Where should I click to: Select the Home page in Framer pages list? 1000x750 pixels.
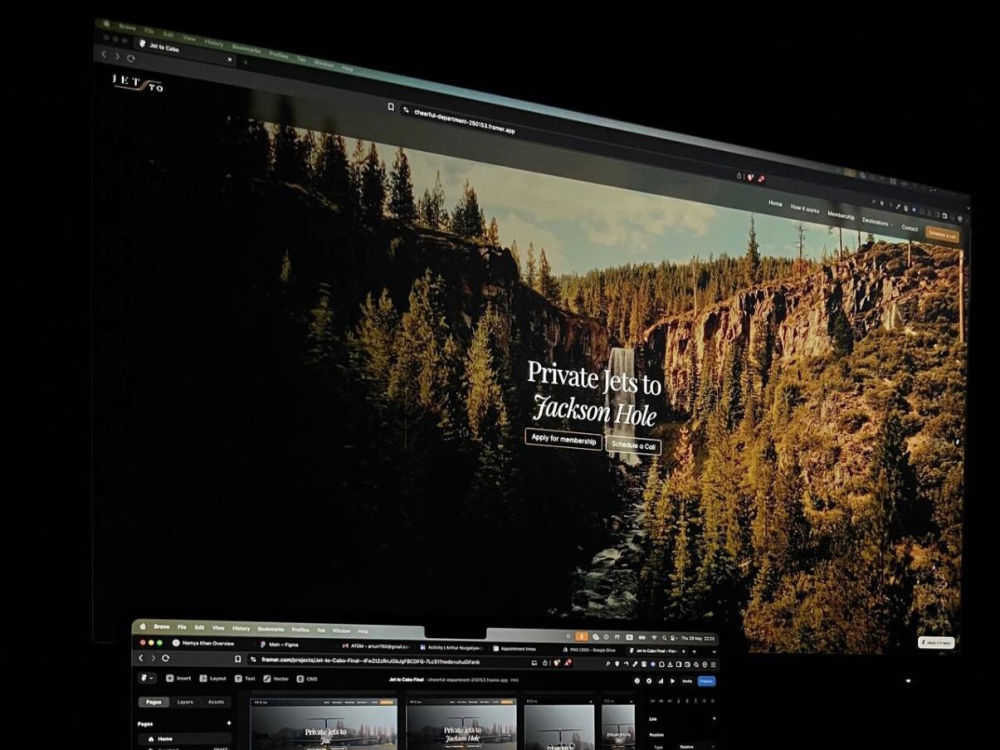(184, 739)
